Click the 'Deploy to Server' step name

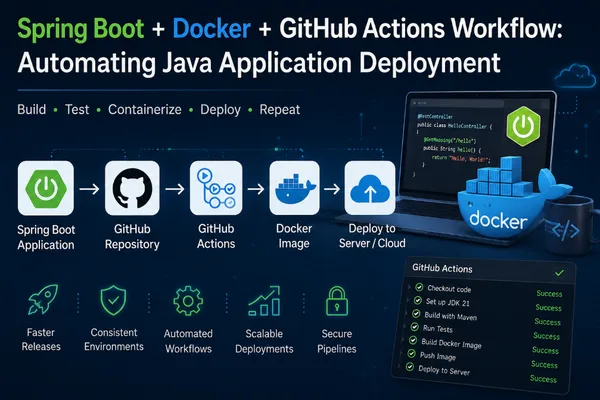coord(444,370)
